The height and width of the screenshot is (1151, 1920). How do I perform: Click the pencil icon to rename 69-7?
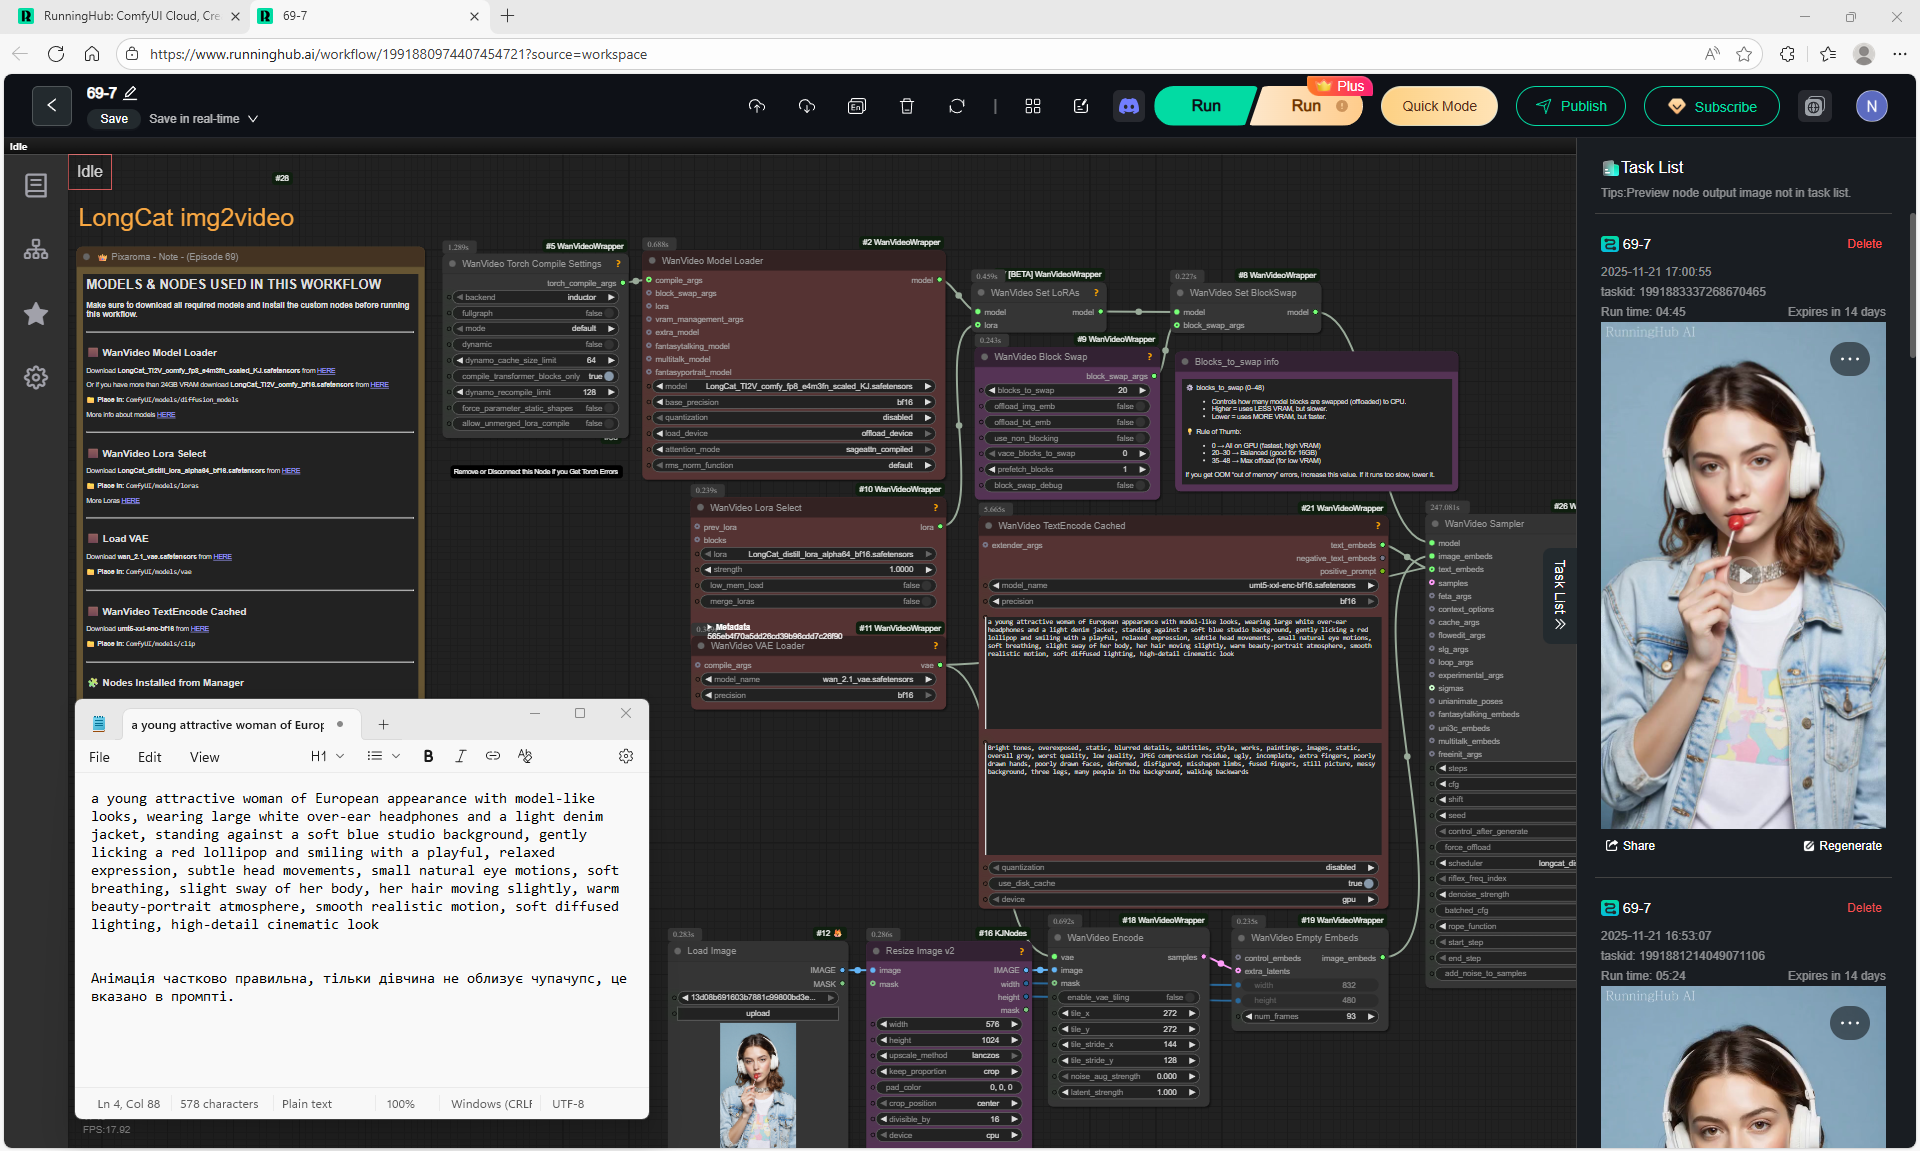pos(130,93)
